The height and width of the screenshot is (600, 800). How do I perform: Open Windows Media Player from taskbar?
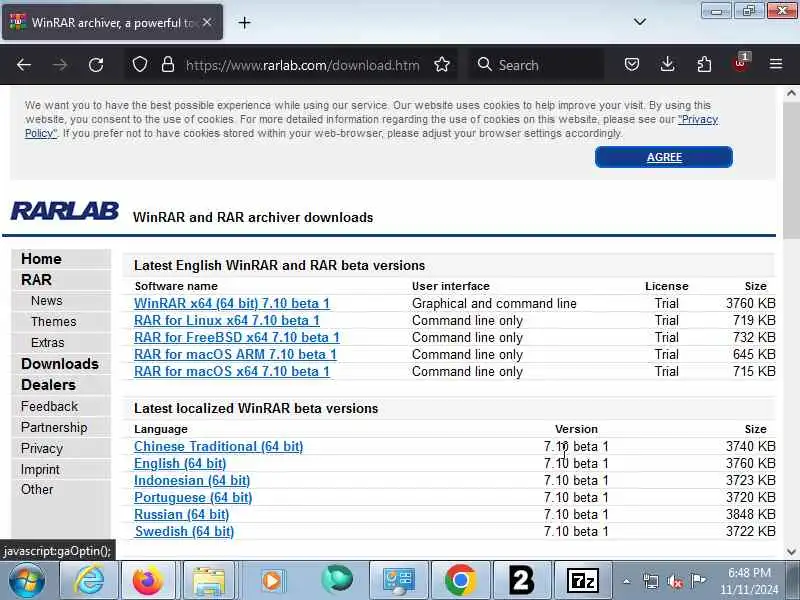[271, 581]
